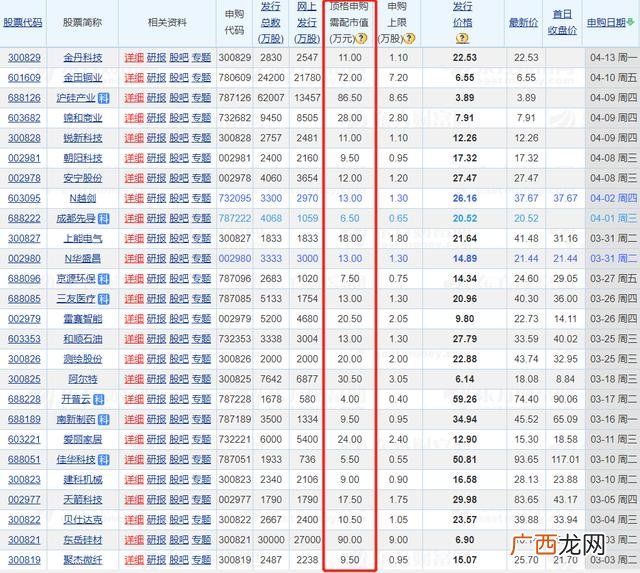
Task: Click 需配市值 cell 90.00
Action: pos(350,540)
